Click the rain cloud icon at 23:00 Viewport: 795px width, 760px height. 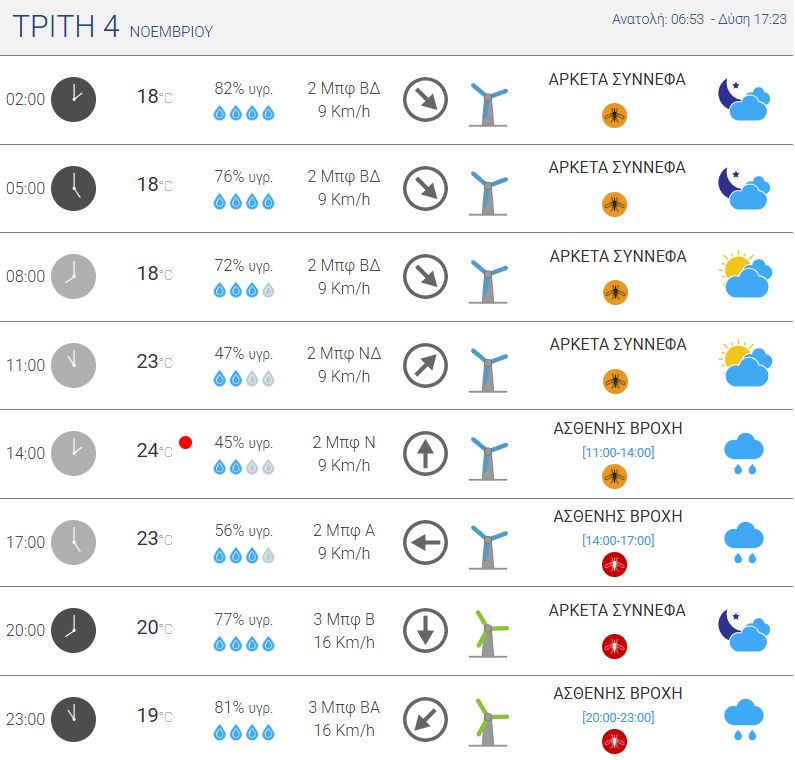pyautogui.click(x=744, y=719)
